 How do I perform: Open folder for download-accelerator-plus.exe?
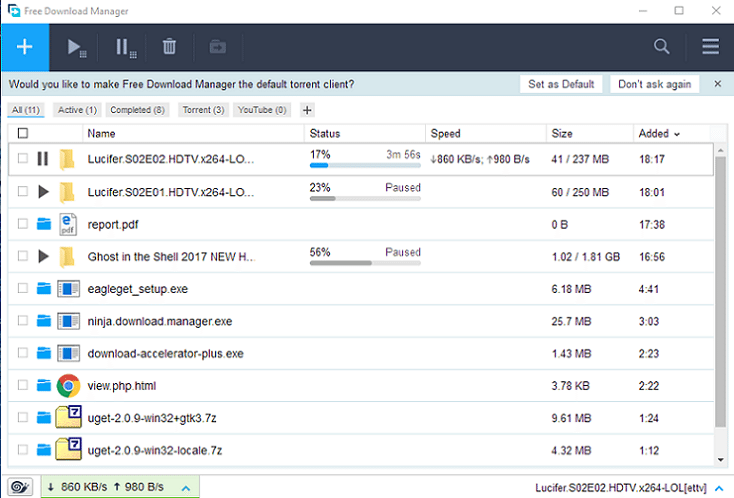click(44, 353)
